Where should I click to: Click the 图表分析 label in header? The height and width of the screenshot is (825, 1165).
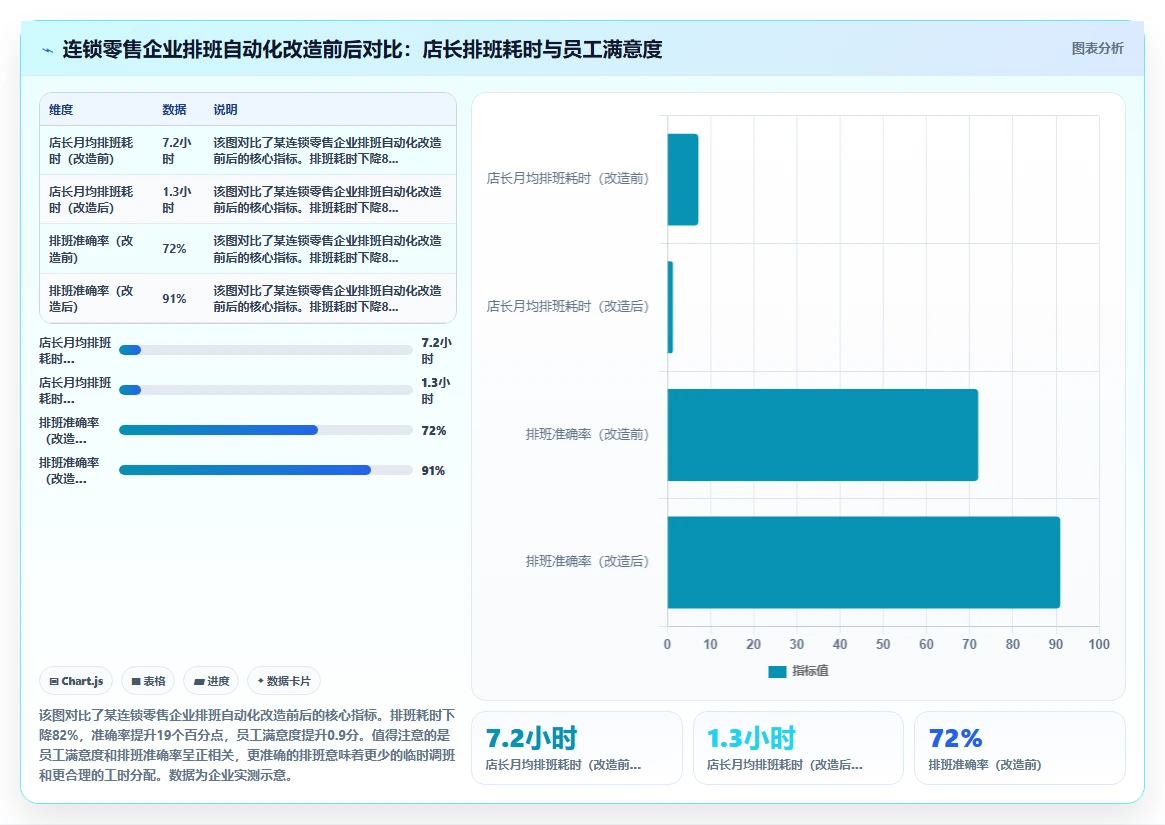(x=1097, y=48)
